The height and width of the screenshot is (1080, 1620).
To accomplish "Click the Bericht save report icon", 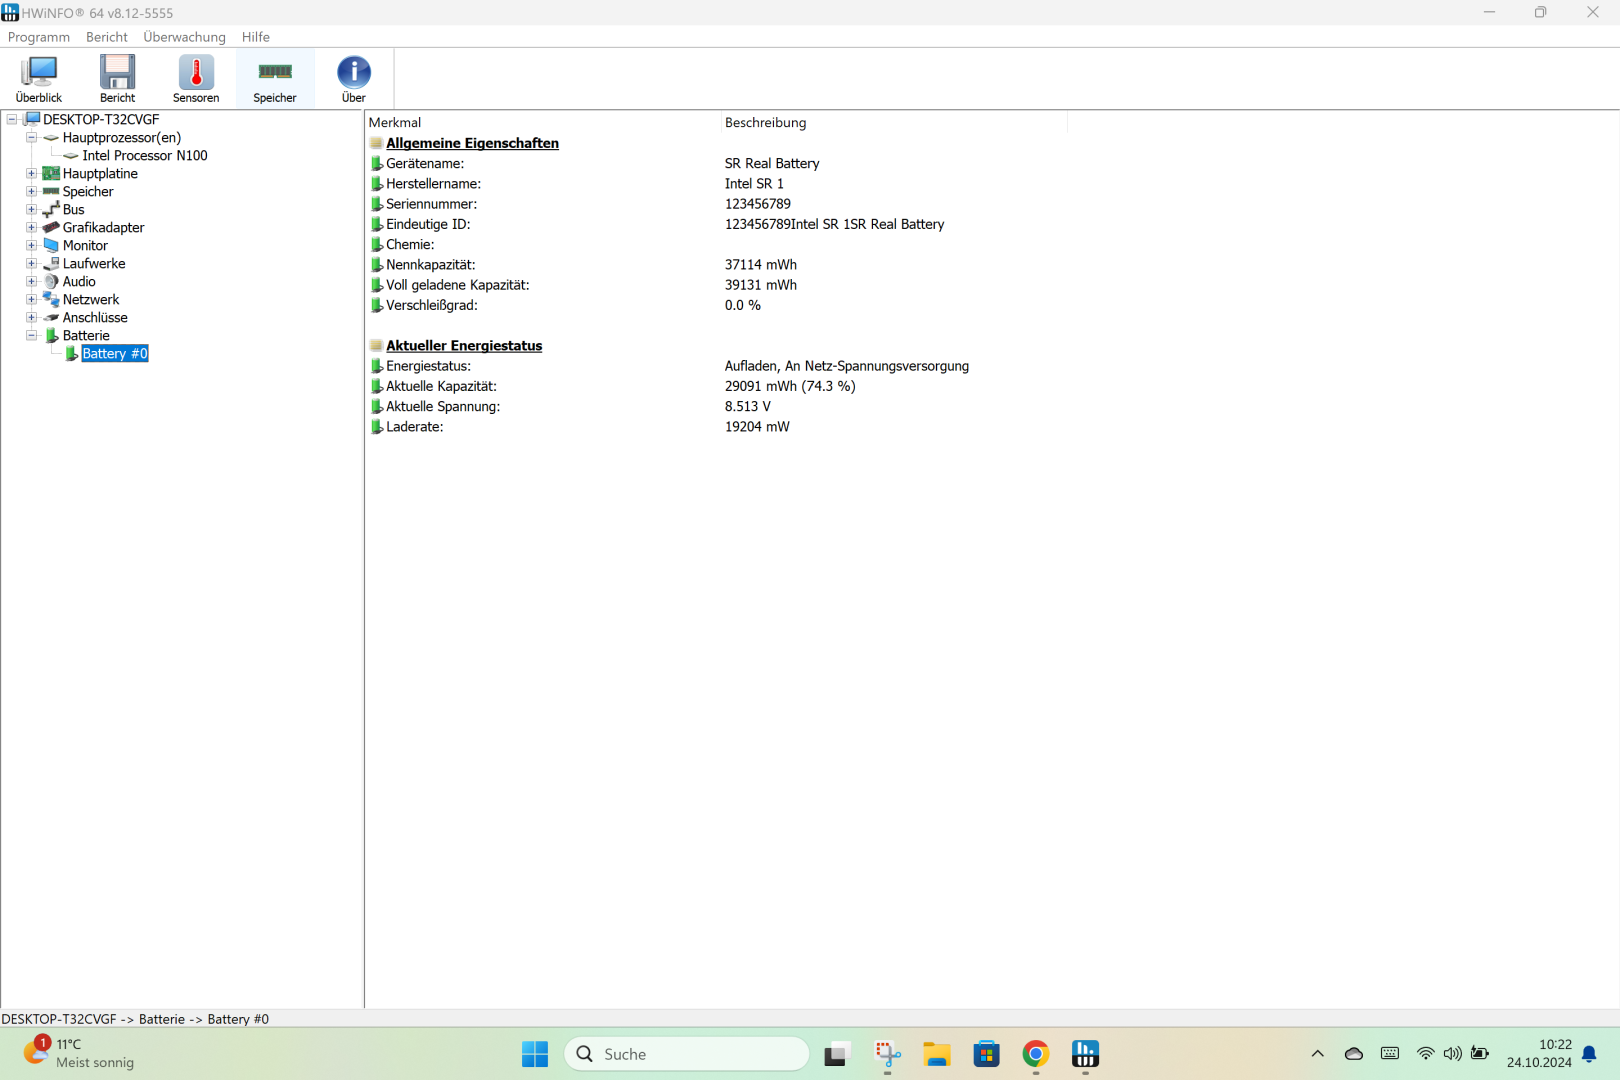I will pyautogui.click(x=117, y=78).
